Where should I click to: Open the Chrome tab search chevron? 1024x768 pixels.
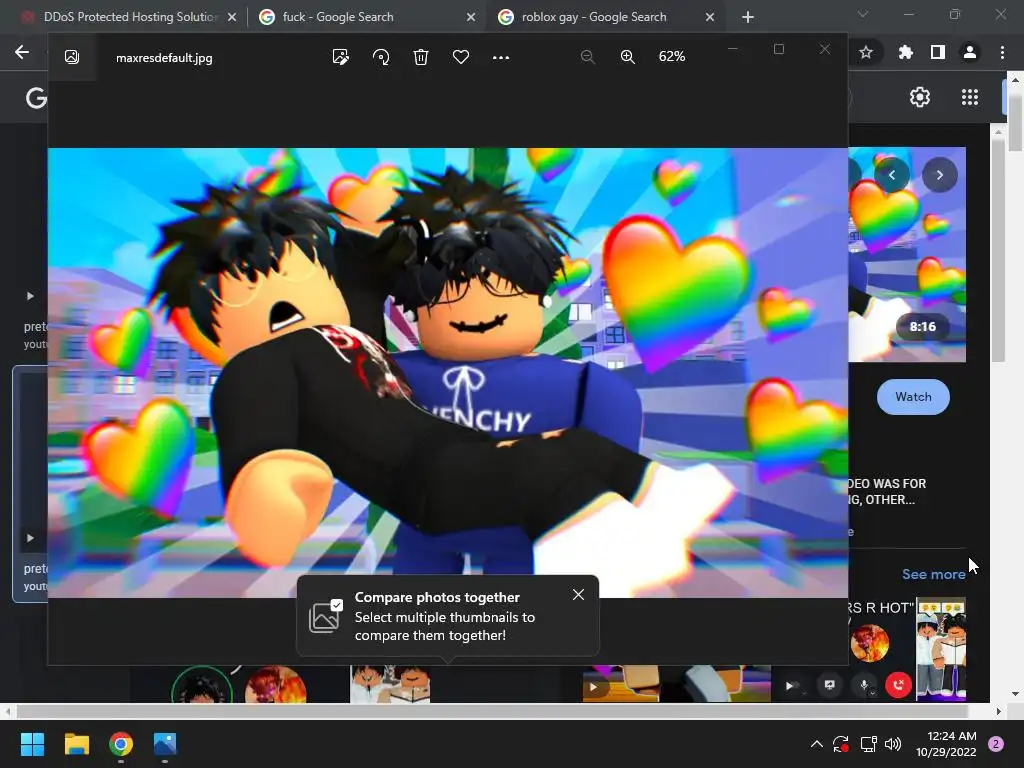click(863, 14)
